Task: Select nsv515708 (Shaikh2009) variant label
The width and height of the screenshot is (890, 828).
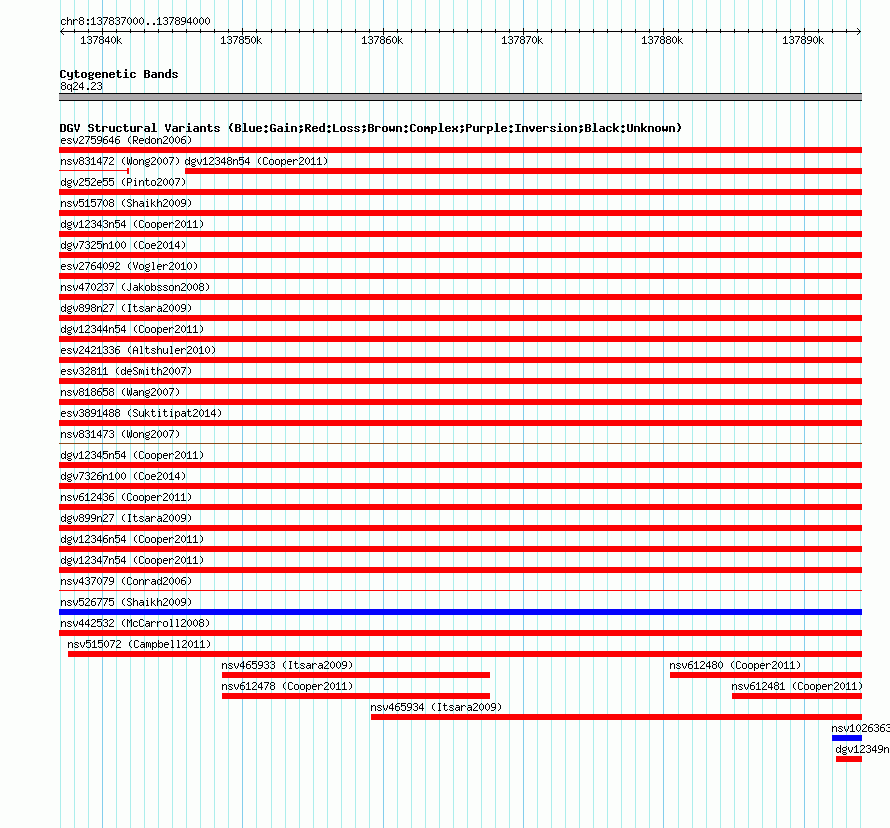Action: tap(126, 203)
